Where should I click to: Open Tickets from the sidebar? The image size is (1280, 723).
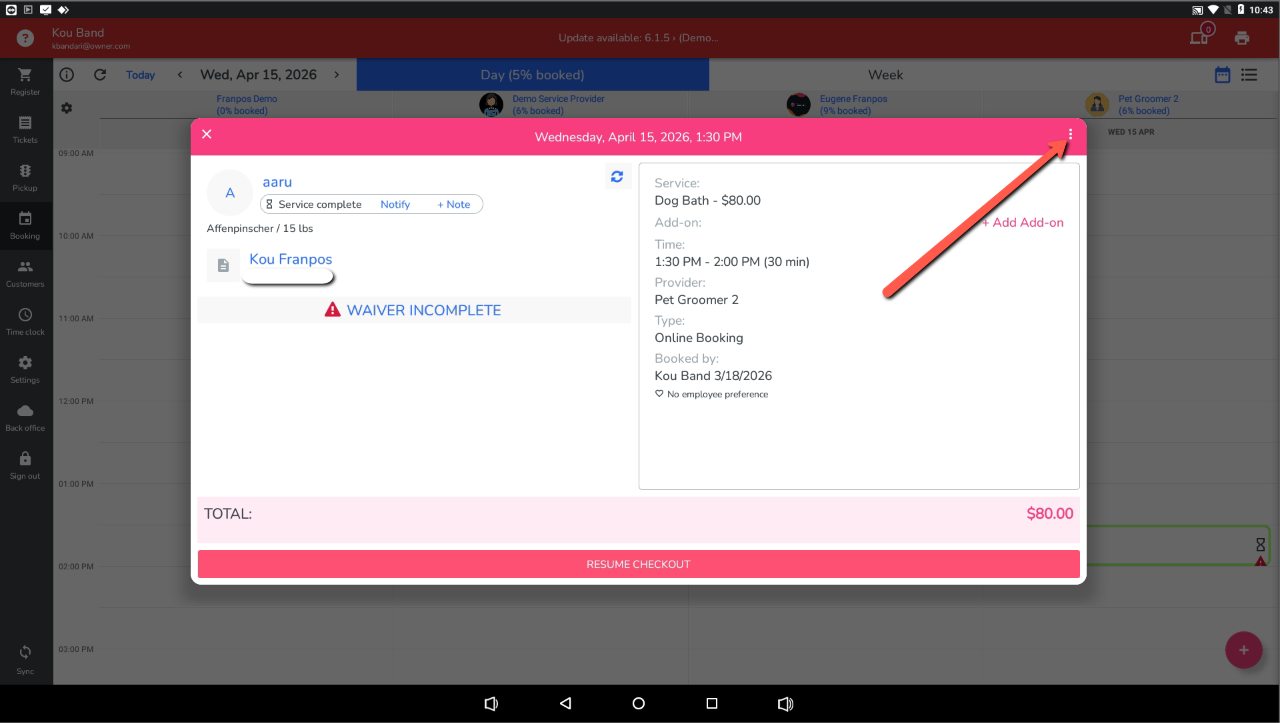coord(25,129)
